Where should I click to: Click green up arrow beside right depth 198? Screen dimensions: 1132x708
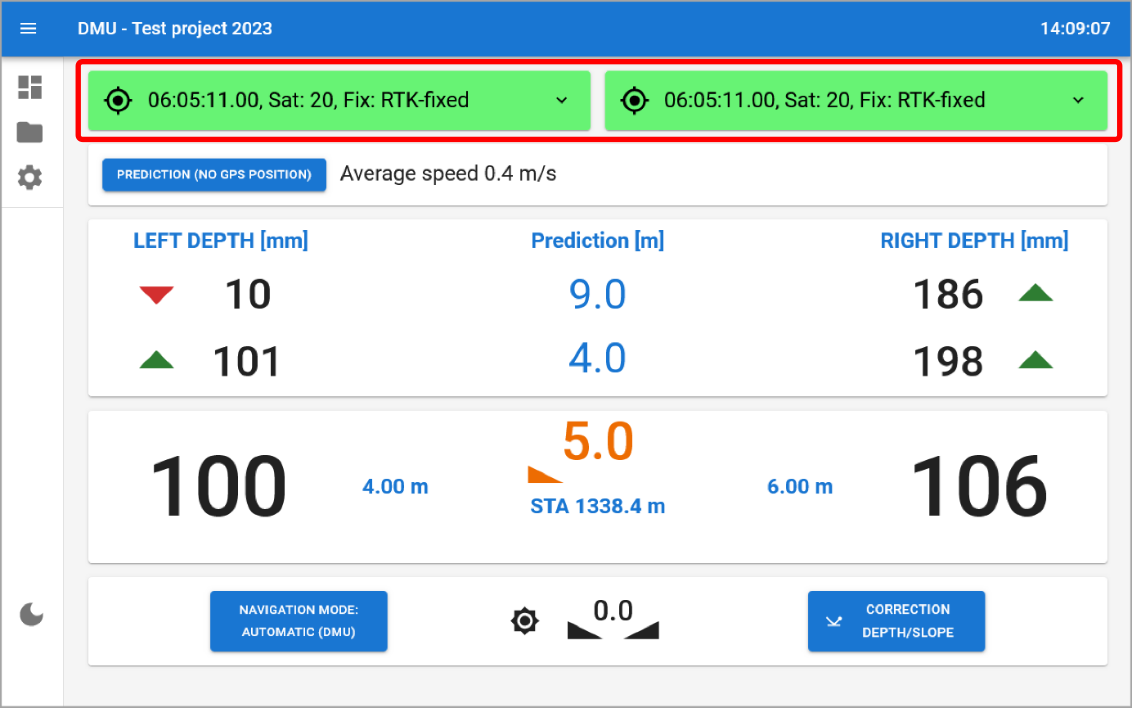tap(1035, 360)
